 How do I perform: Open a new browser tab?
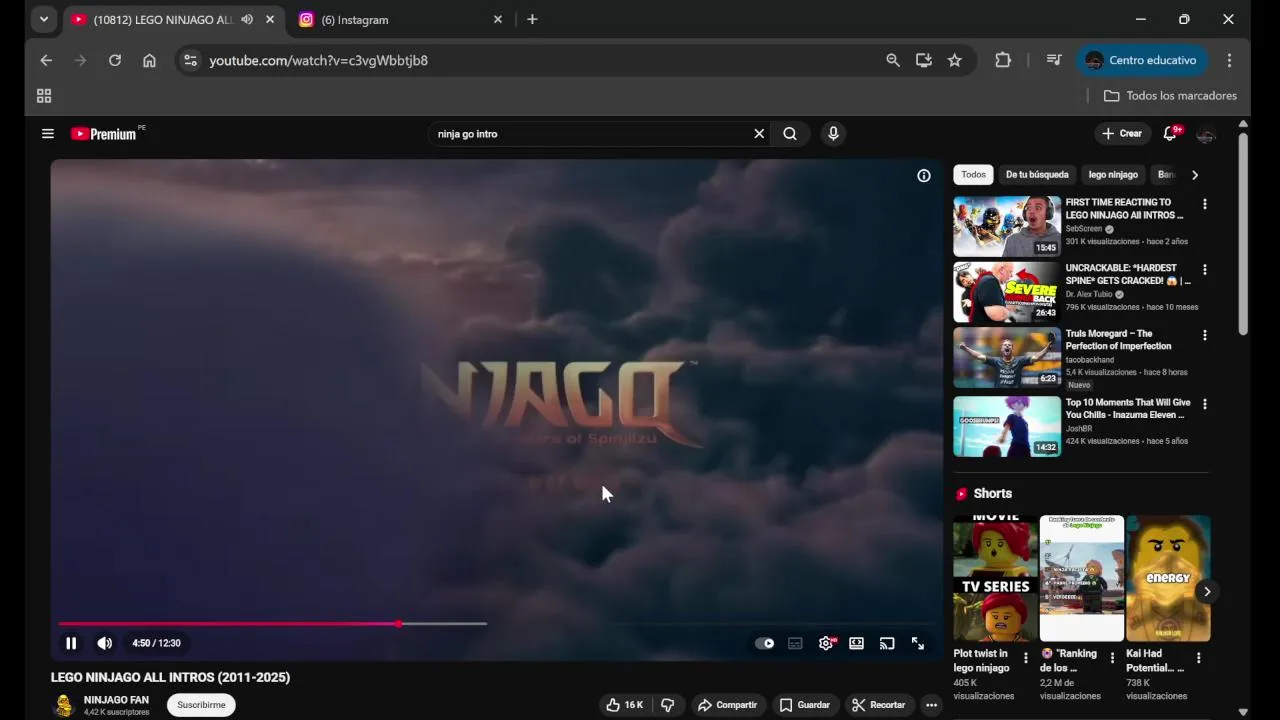pos(532,19)
